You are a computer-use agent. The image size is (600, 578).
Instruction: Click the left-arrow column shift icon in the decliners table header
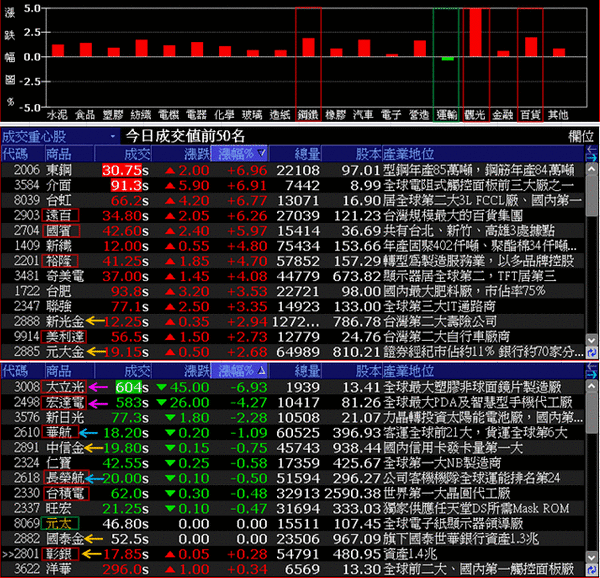(x=592, y=366)
